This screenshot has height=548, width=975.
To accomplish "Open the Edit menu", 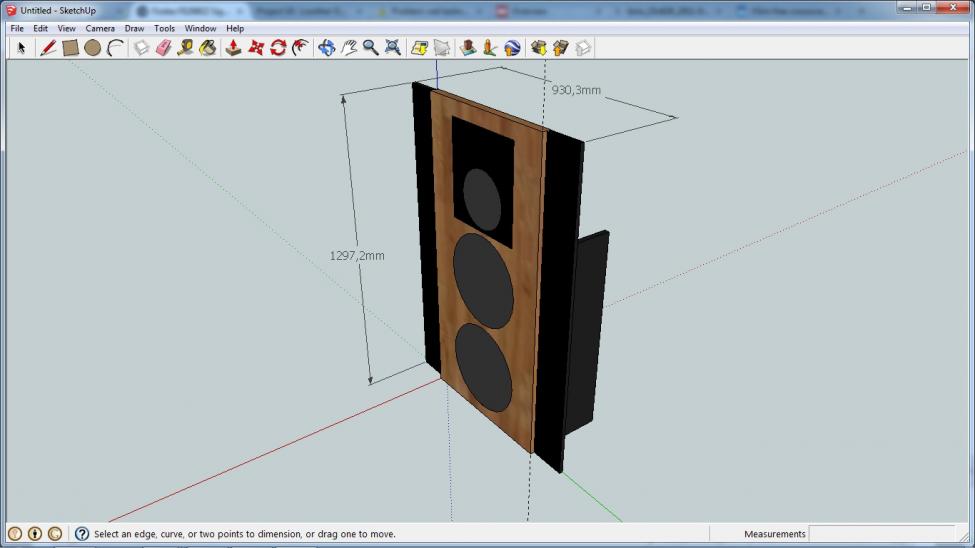I will [40, 29].
